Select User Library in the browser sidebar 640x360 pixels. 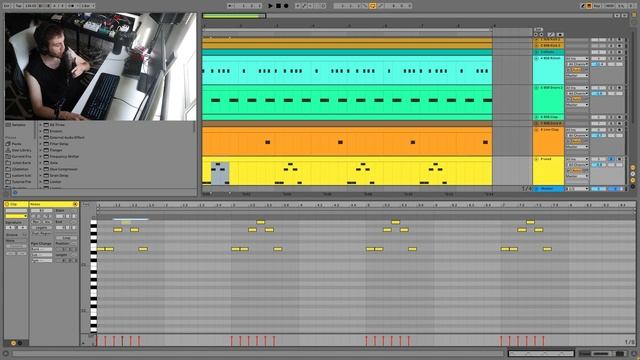18,150
